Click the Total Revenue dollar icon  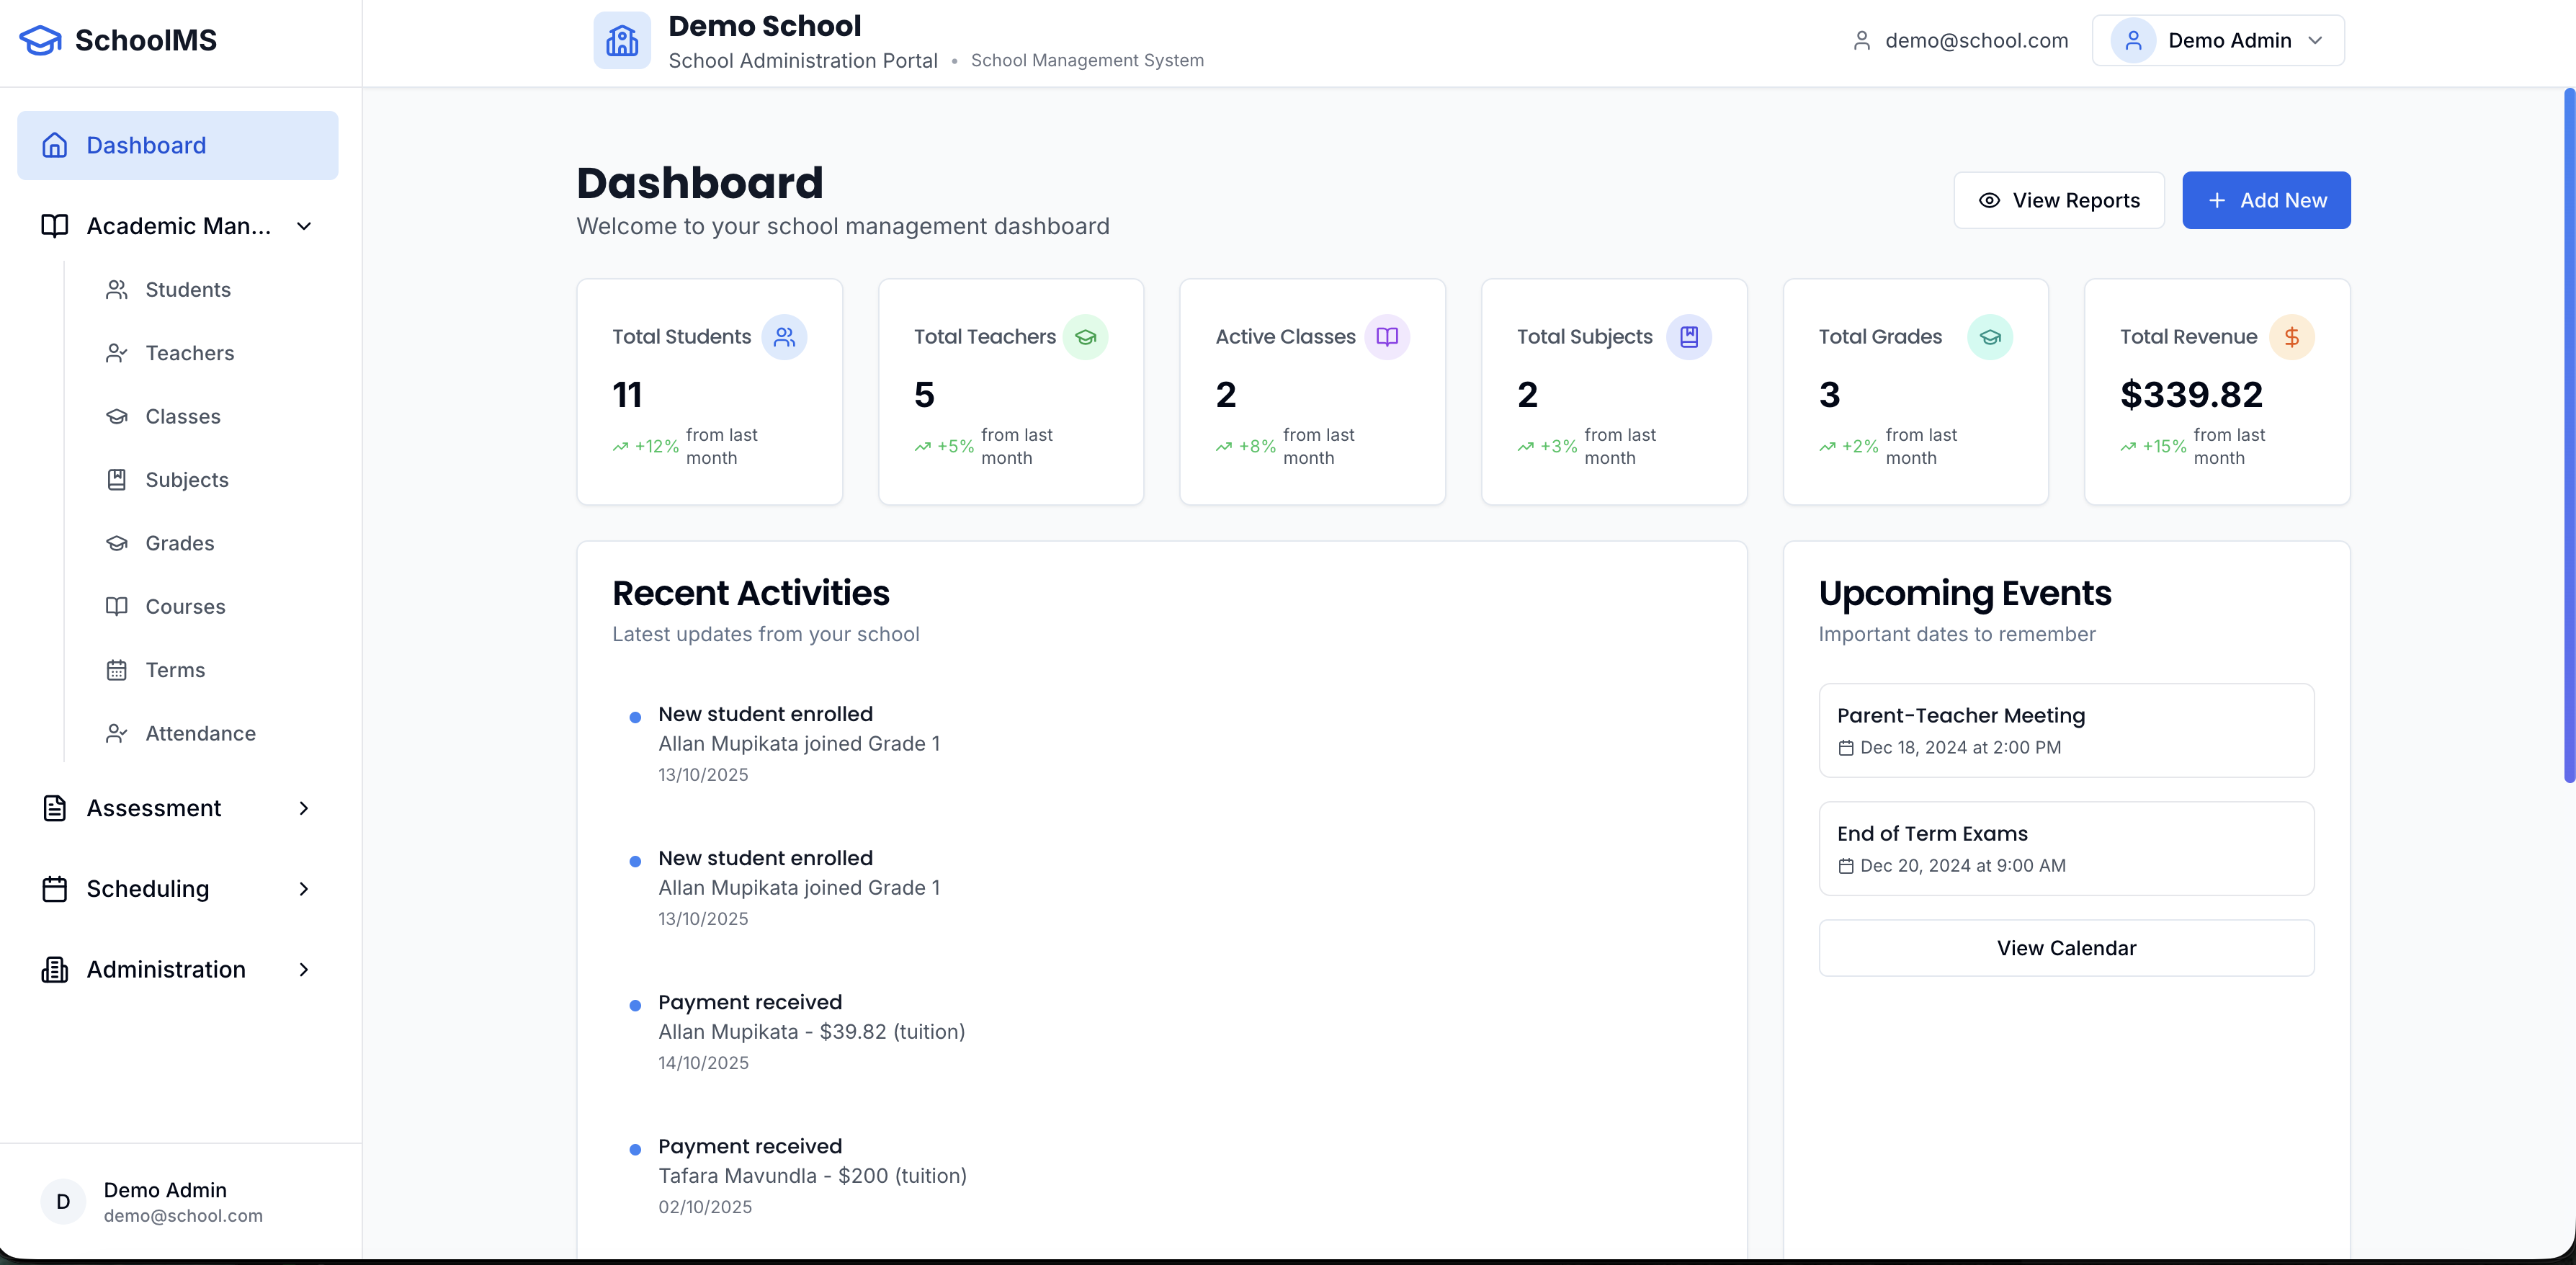click(2291, 337)
